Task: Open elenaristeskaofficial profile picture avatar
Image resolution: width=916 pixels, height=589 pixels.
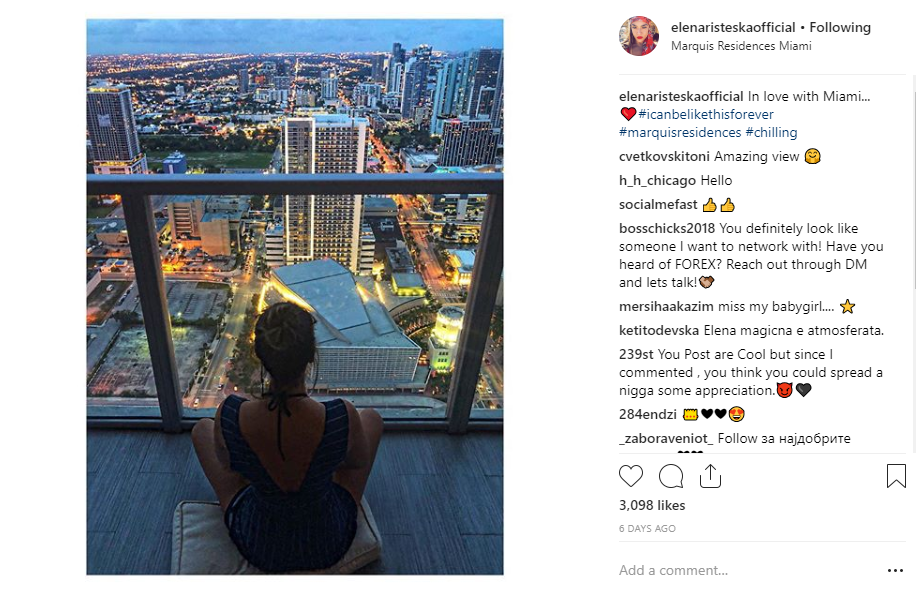Action: point(639,36)
